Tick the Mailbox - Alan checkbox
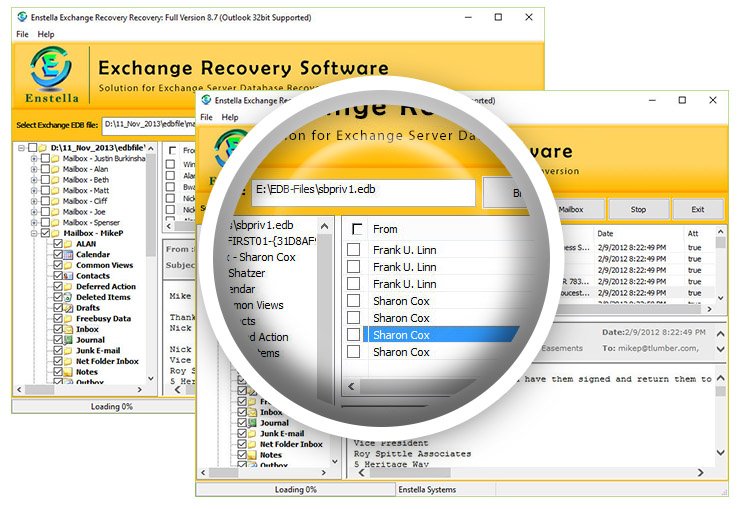Viewport: 739px width, 509px height. [45, 169]
